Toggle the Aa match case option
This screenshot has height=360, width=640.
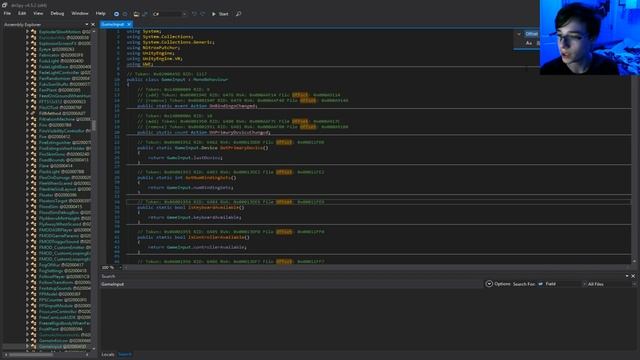click(x=529, y=43)
